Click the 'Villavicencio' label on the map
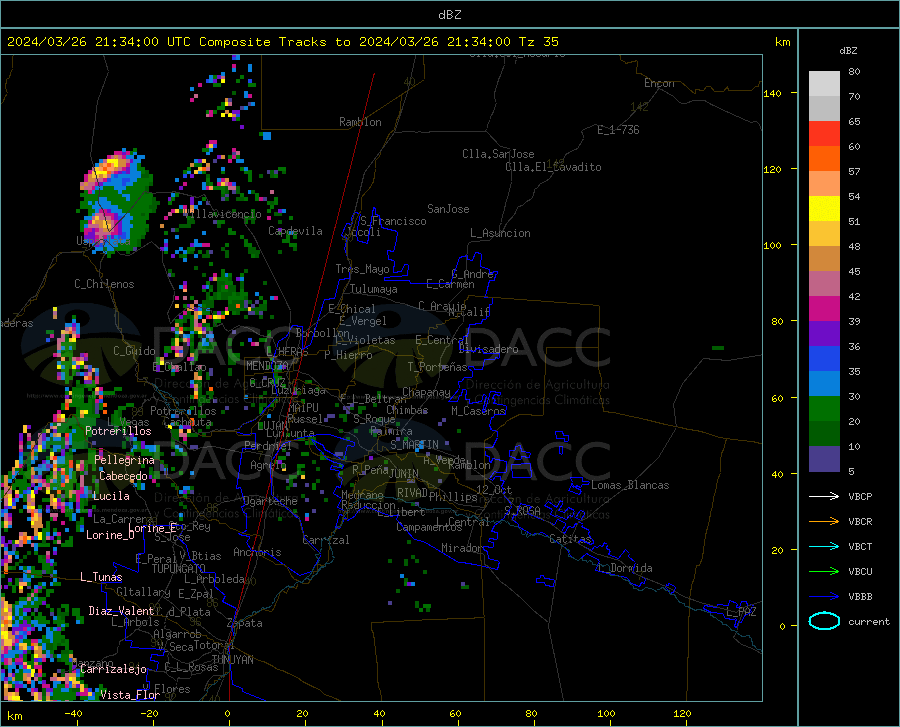900x727 pixels. 222,214
